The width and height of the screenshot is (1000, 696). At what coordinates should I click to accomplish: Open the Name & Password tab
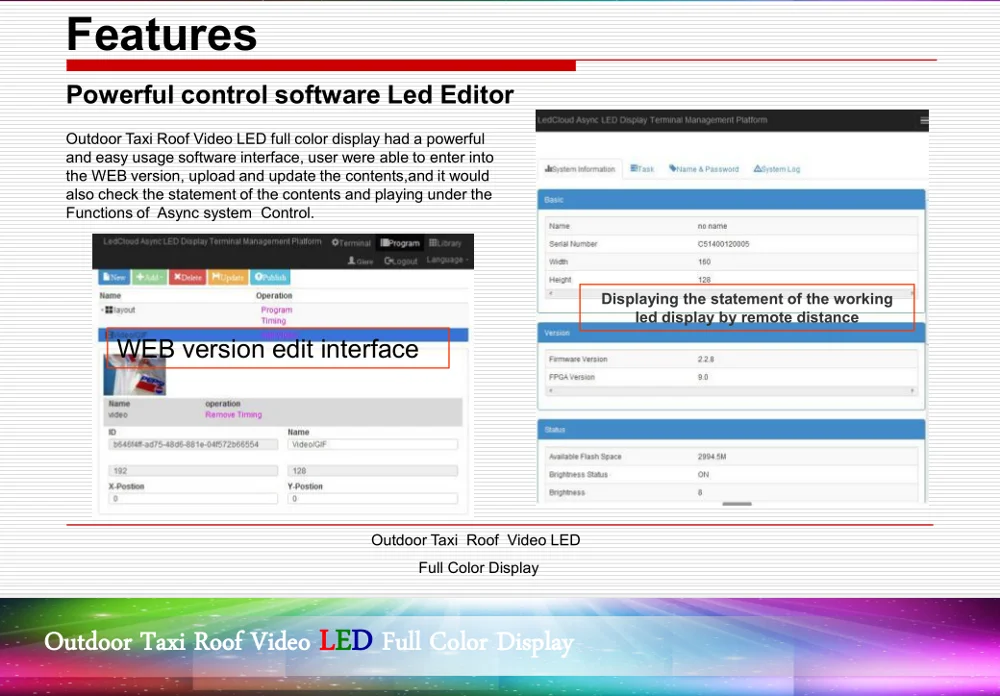tap(704, 169)
